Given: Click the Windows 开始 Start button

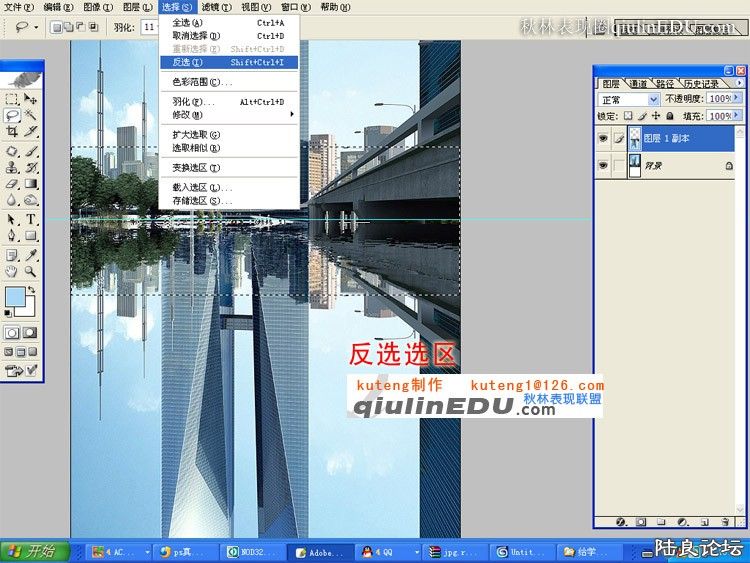Looking at the screenshot, I should 34,551.
